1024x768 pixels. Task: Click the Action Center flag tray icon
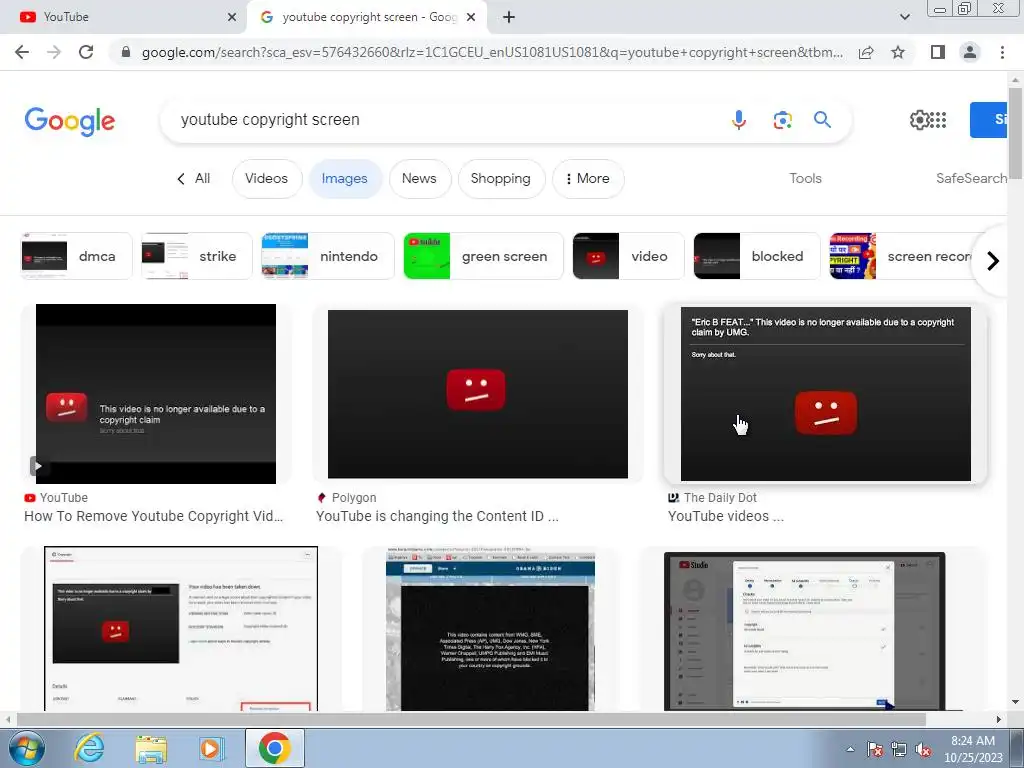[875, 750]
